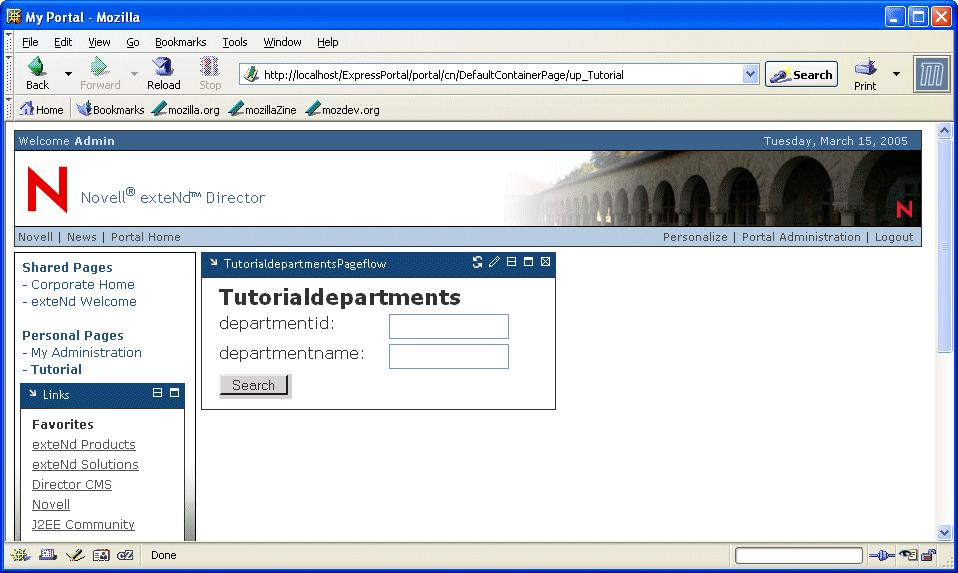Open the mozillaZine bookmark
The width and height of the screenshot is (958, 573).
pos(263,109)
